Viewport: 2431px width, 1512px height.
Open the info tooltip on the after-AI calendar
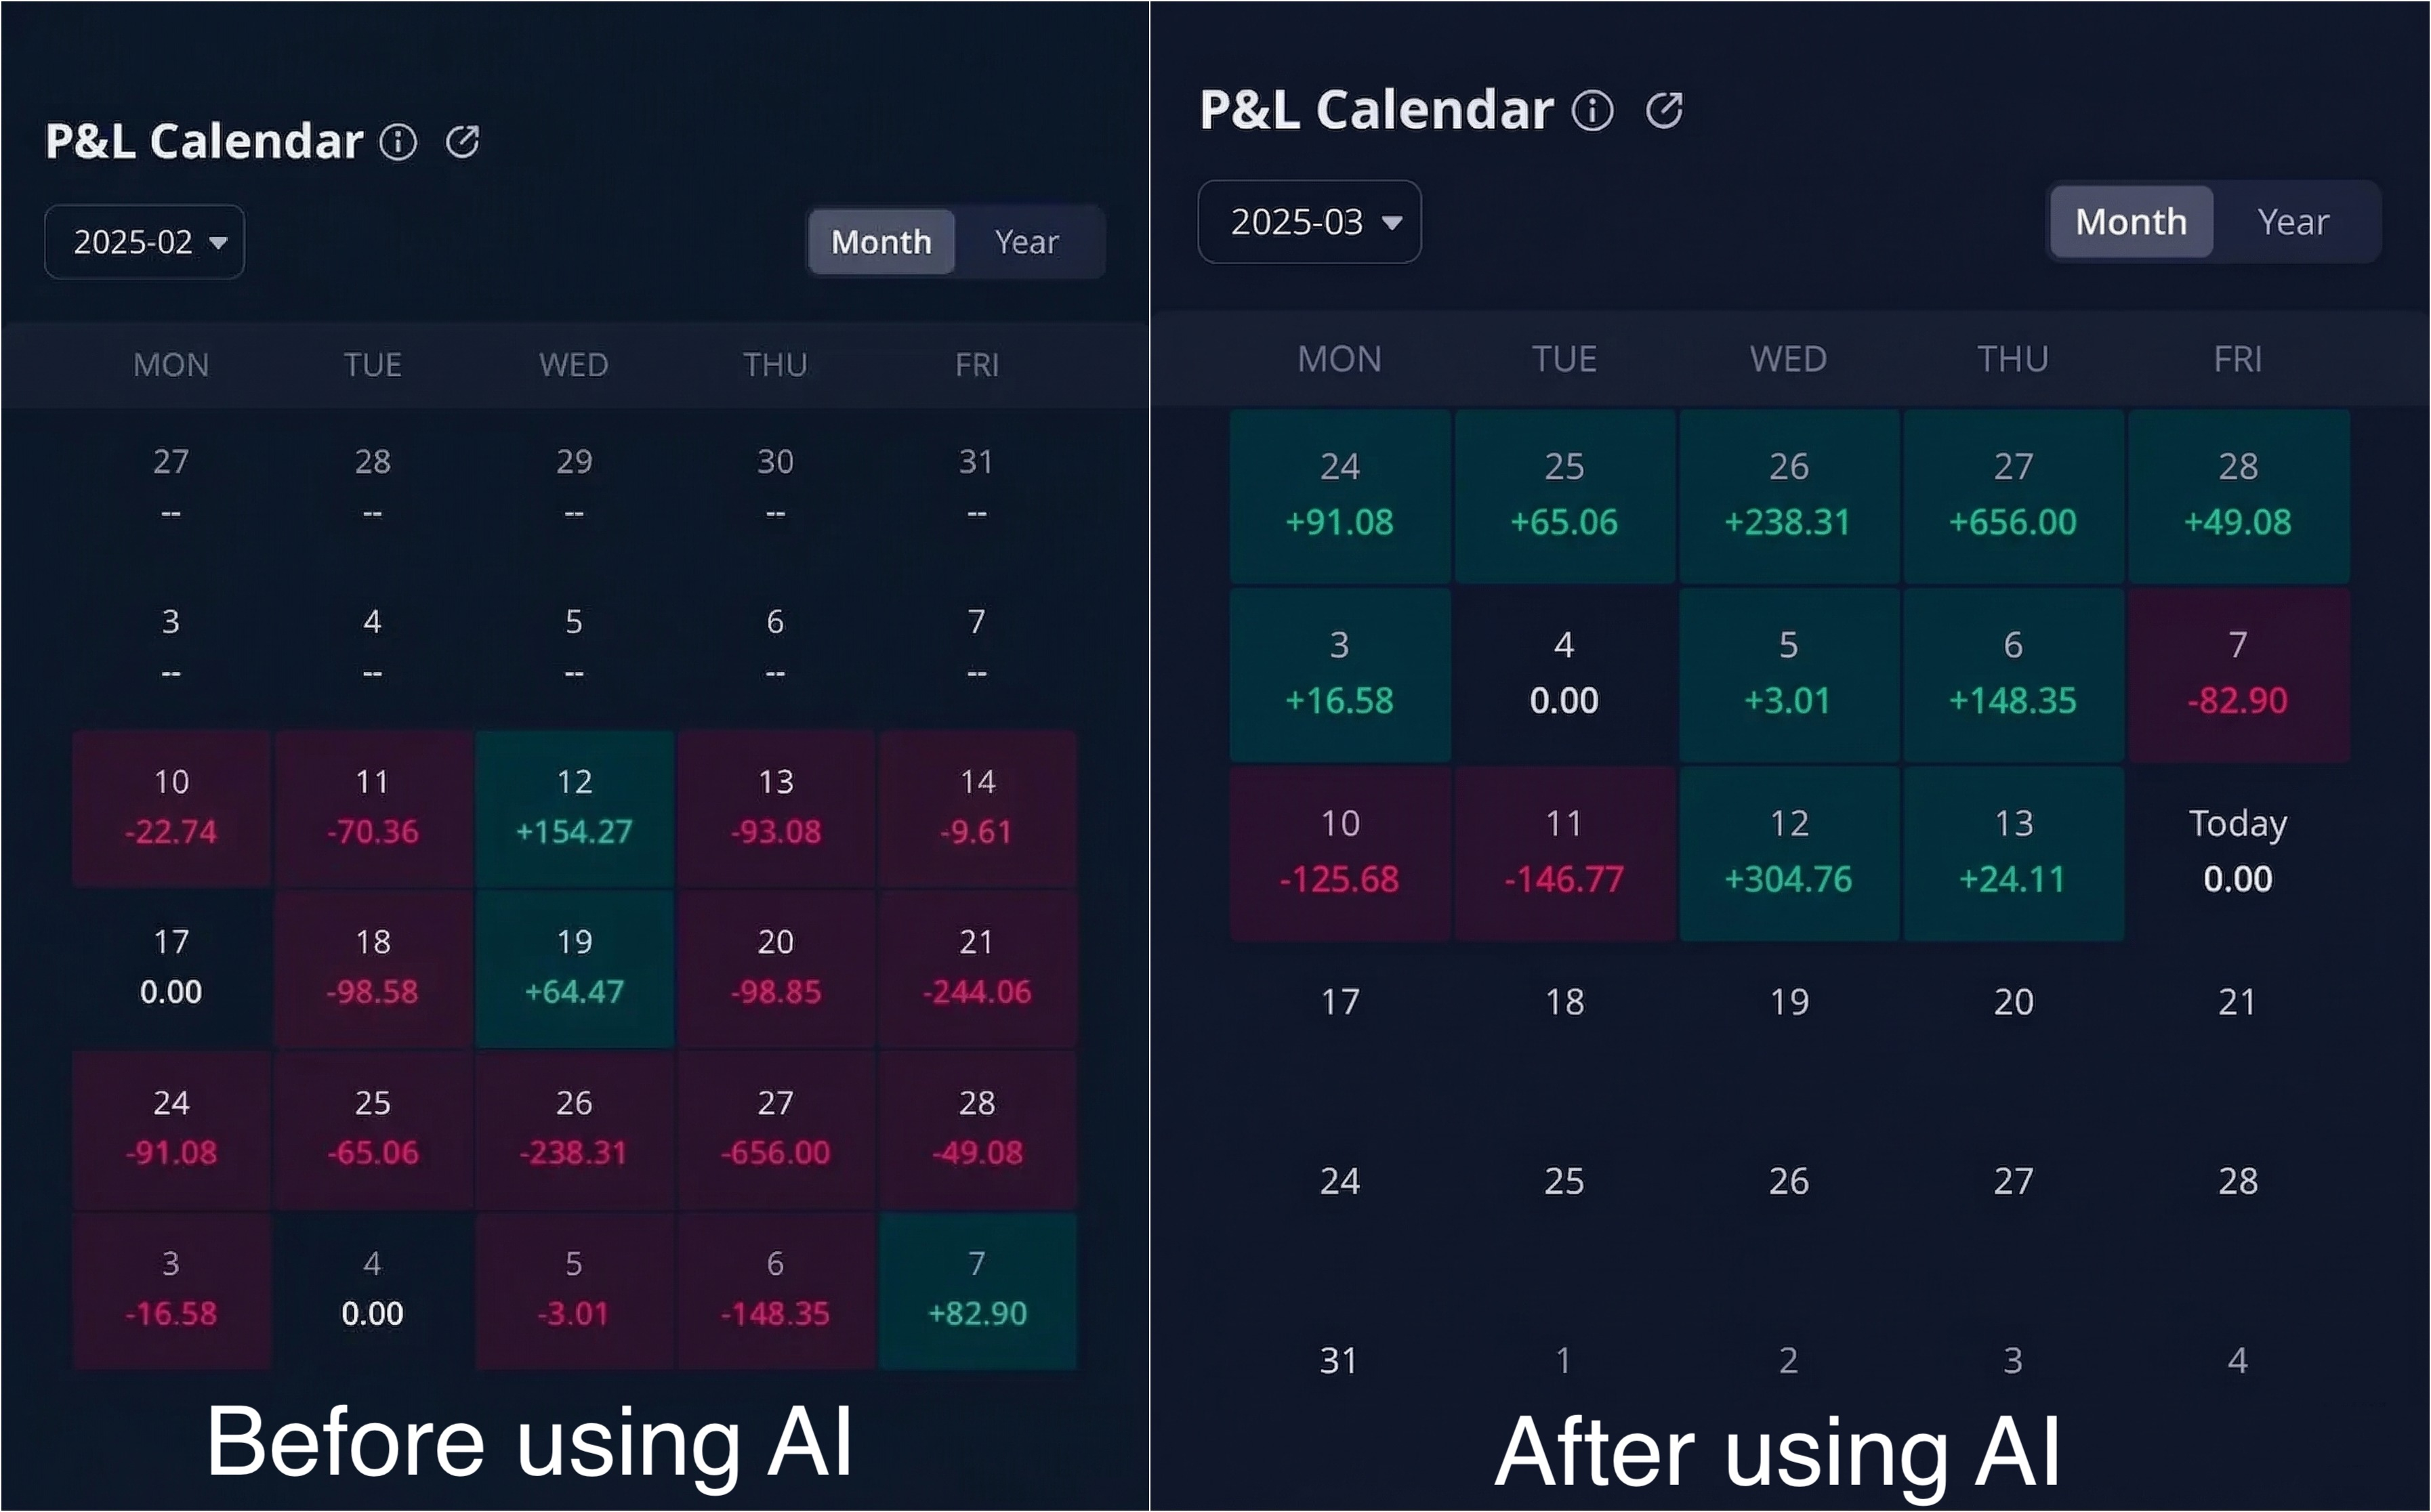pos(1593,110)
